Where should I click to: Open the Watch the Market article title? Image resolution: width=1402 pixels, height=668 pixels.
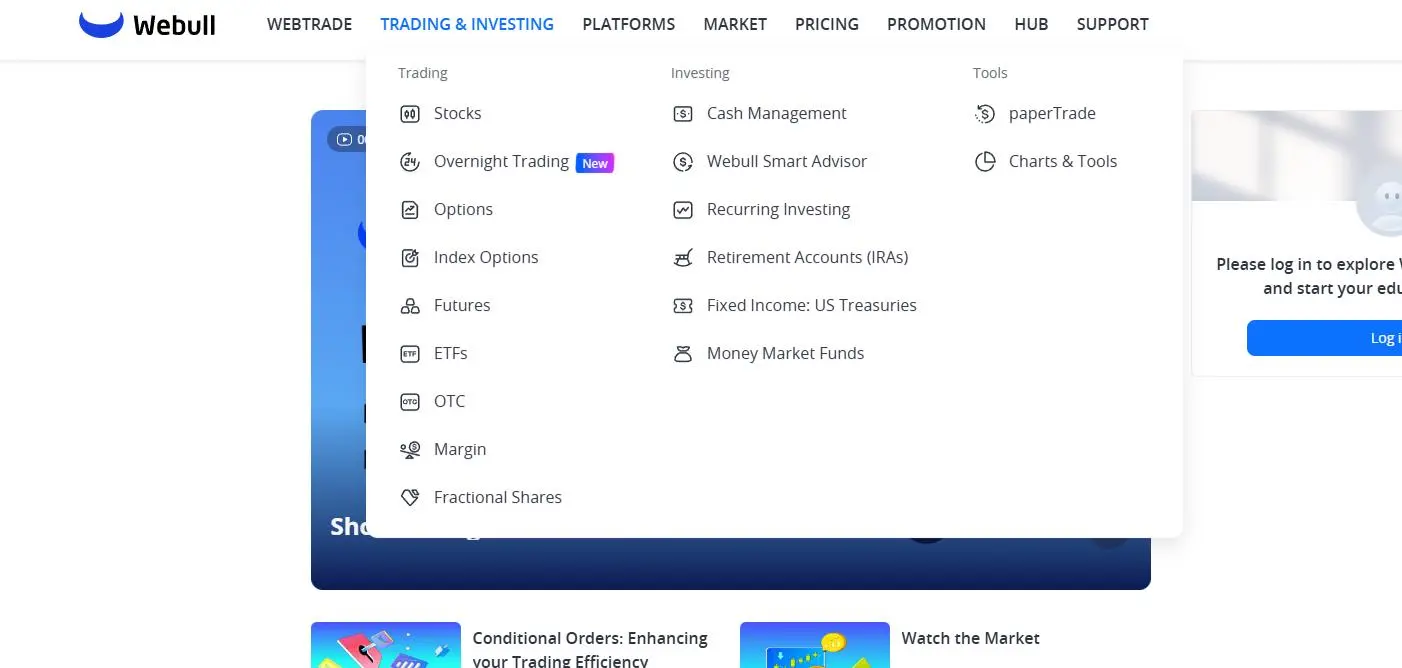pyautogui.click(x=971, y=638)
